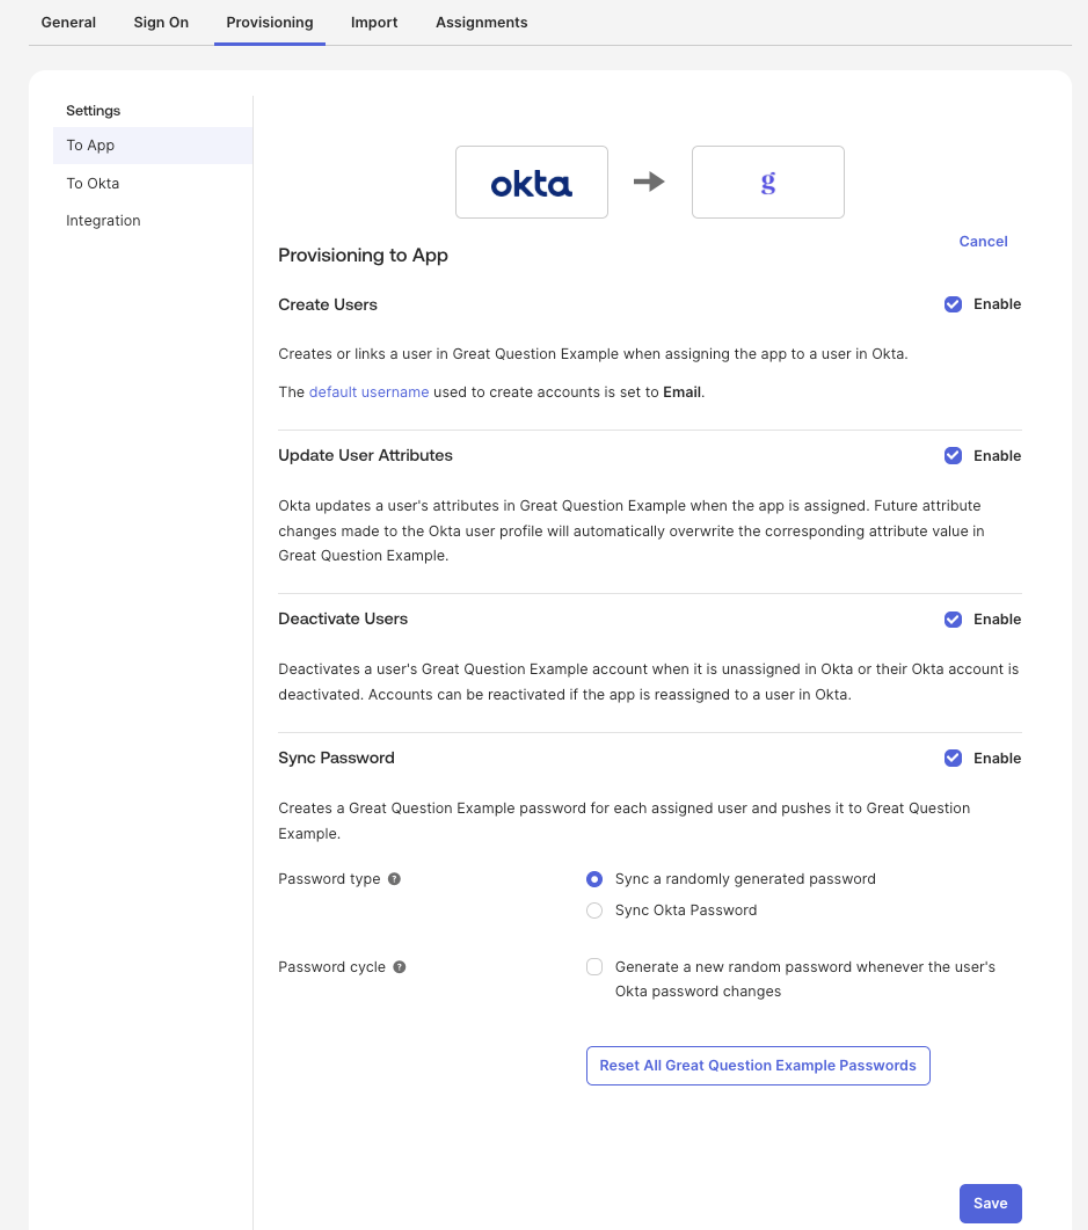Open the Sign On tab
The width and height of the screenshot is (1088, 1230).
[161, 22]
